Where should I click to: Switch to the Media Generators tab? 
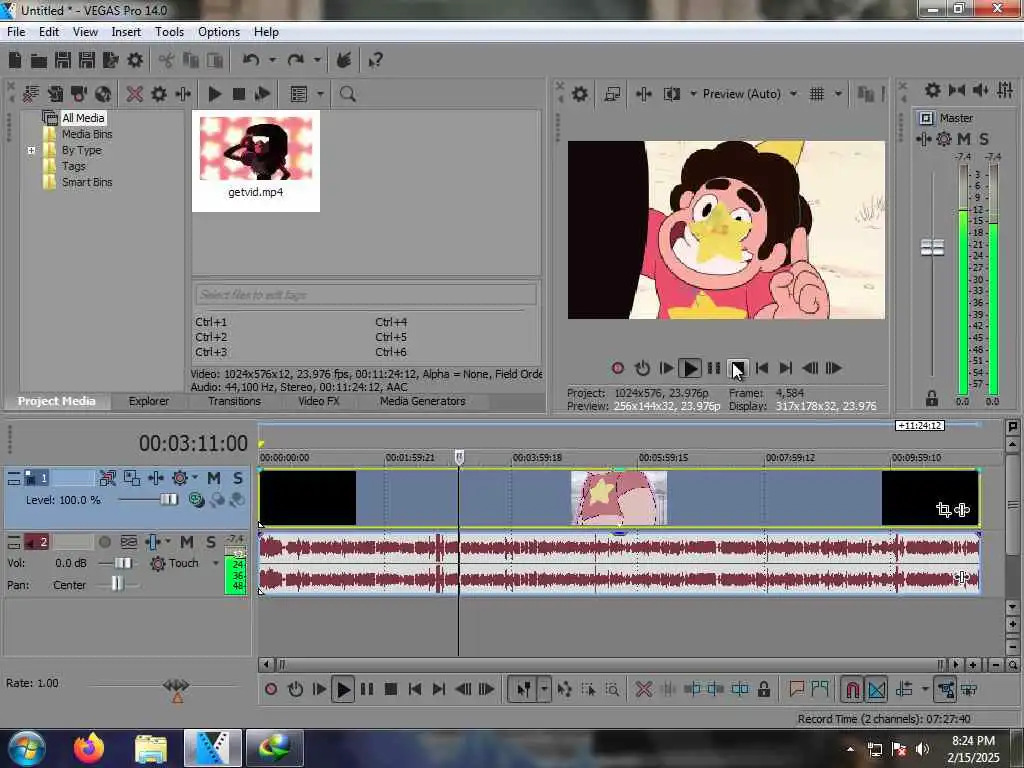point(423,401)
